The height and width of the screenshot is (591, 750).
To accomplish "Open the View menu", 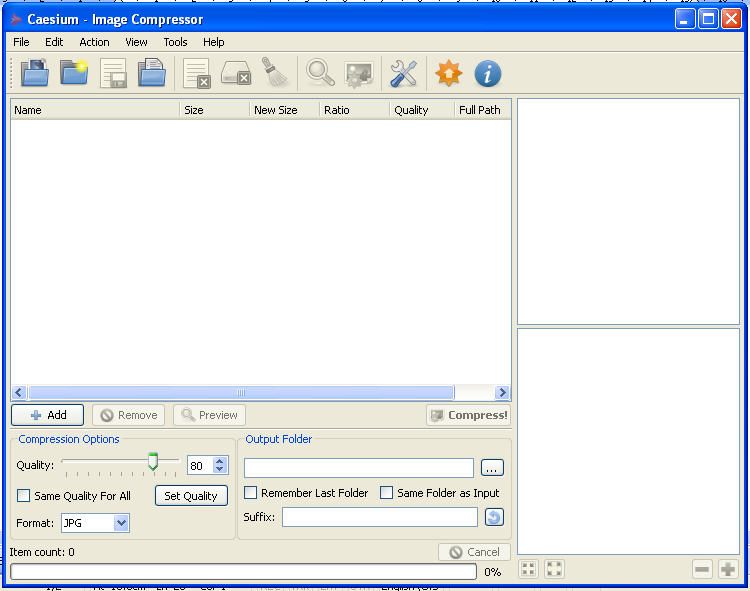I will [x=136, y=42].
